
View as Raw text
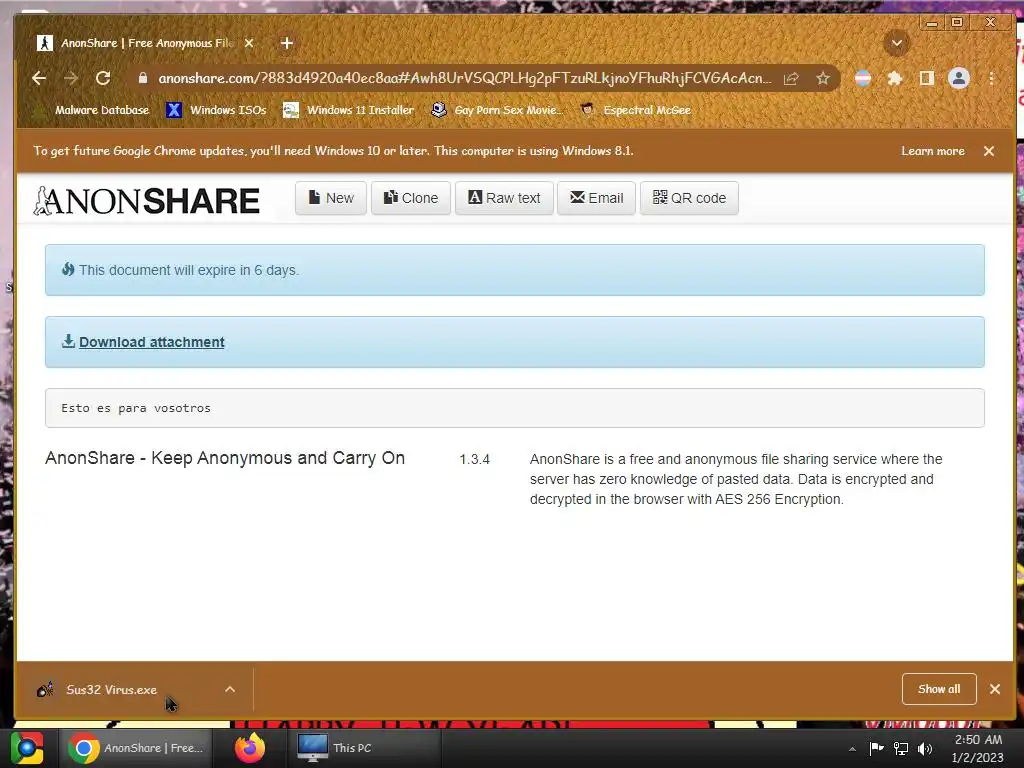click(x=504, y=198)
